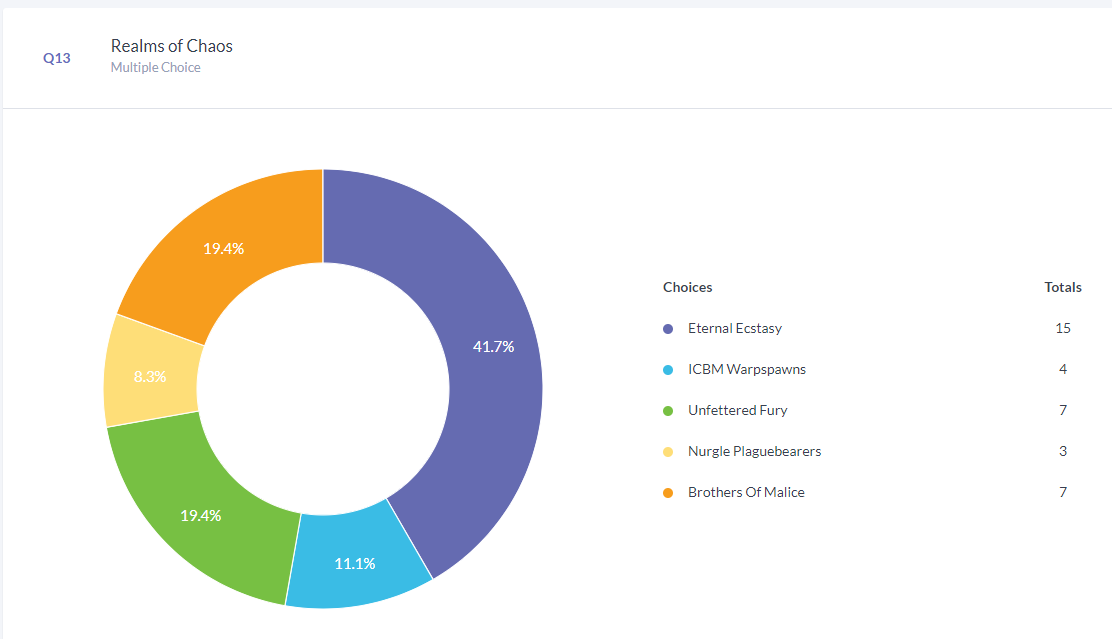This screenshot has width=1112, height=639.
Task: Click the yellow legend dot for Nurgle Plaguebearers
Action: (x=667, y=452)
